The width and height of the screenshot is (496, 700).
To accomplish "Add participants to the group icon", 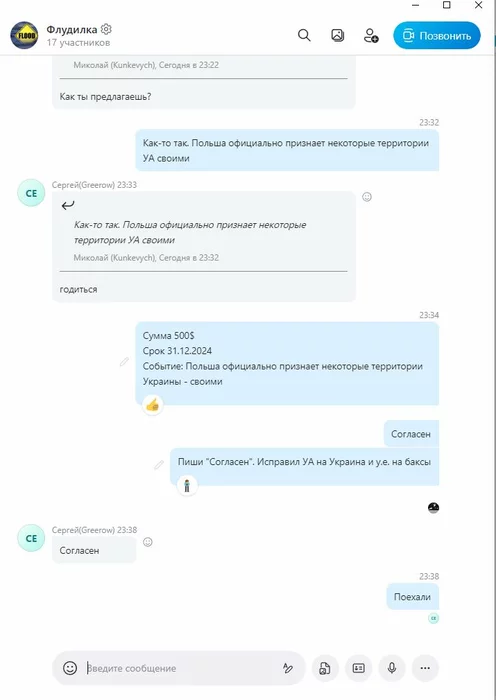I will click(x=371, y=35).
